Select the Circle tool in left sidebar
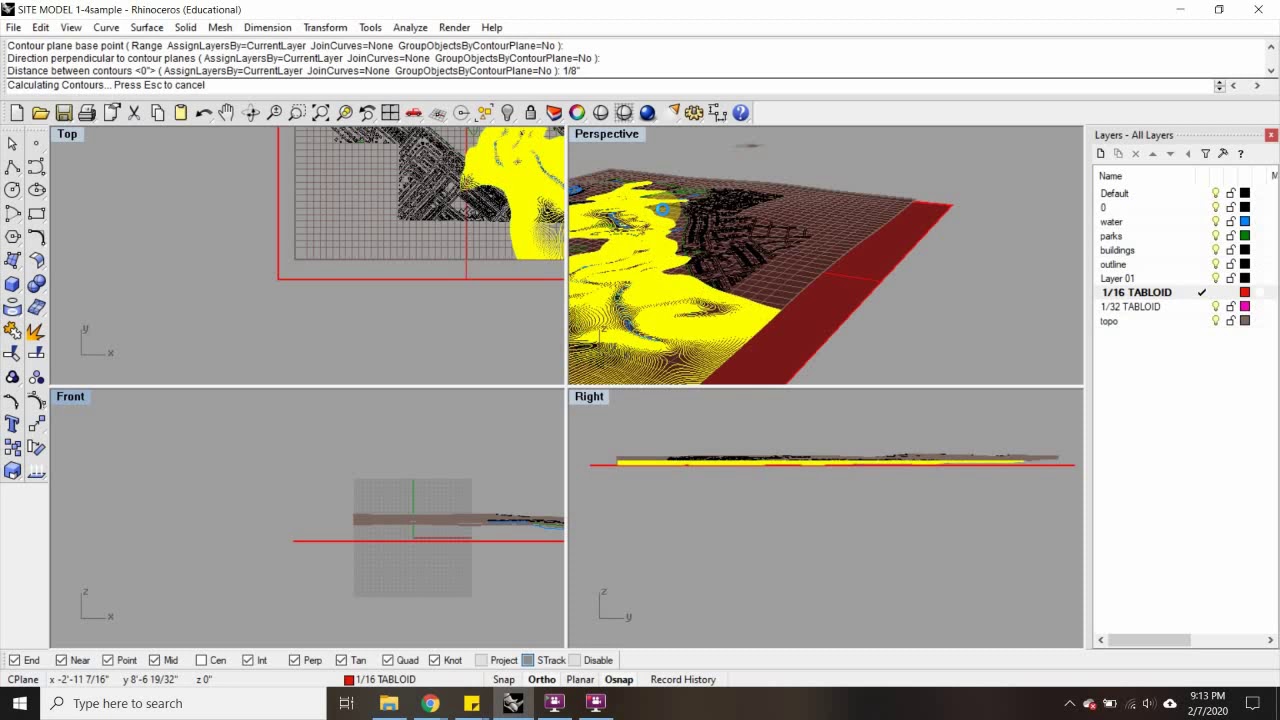 click(13, 190)
